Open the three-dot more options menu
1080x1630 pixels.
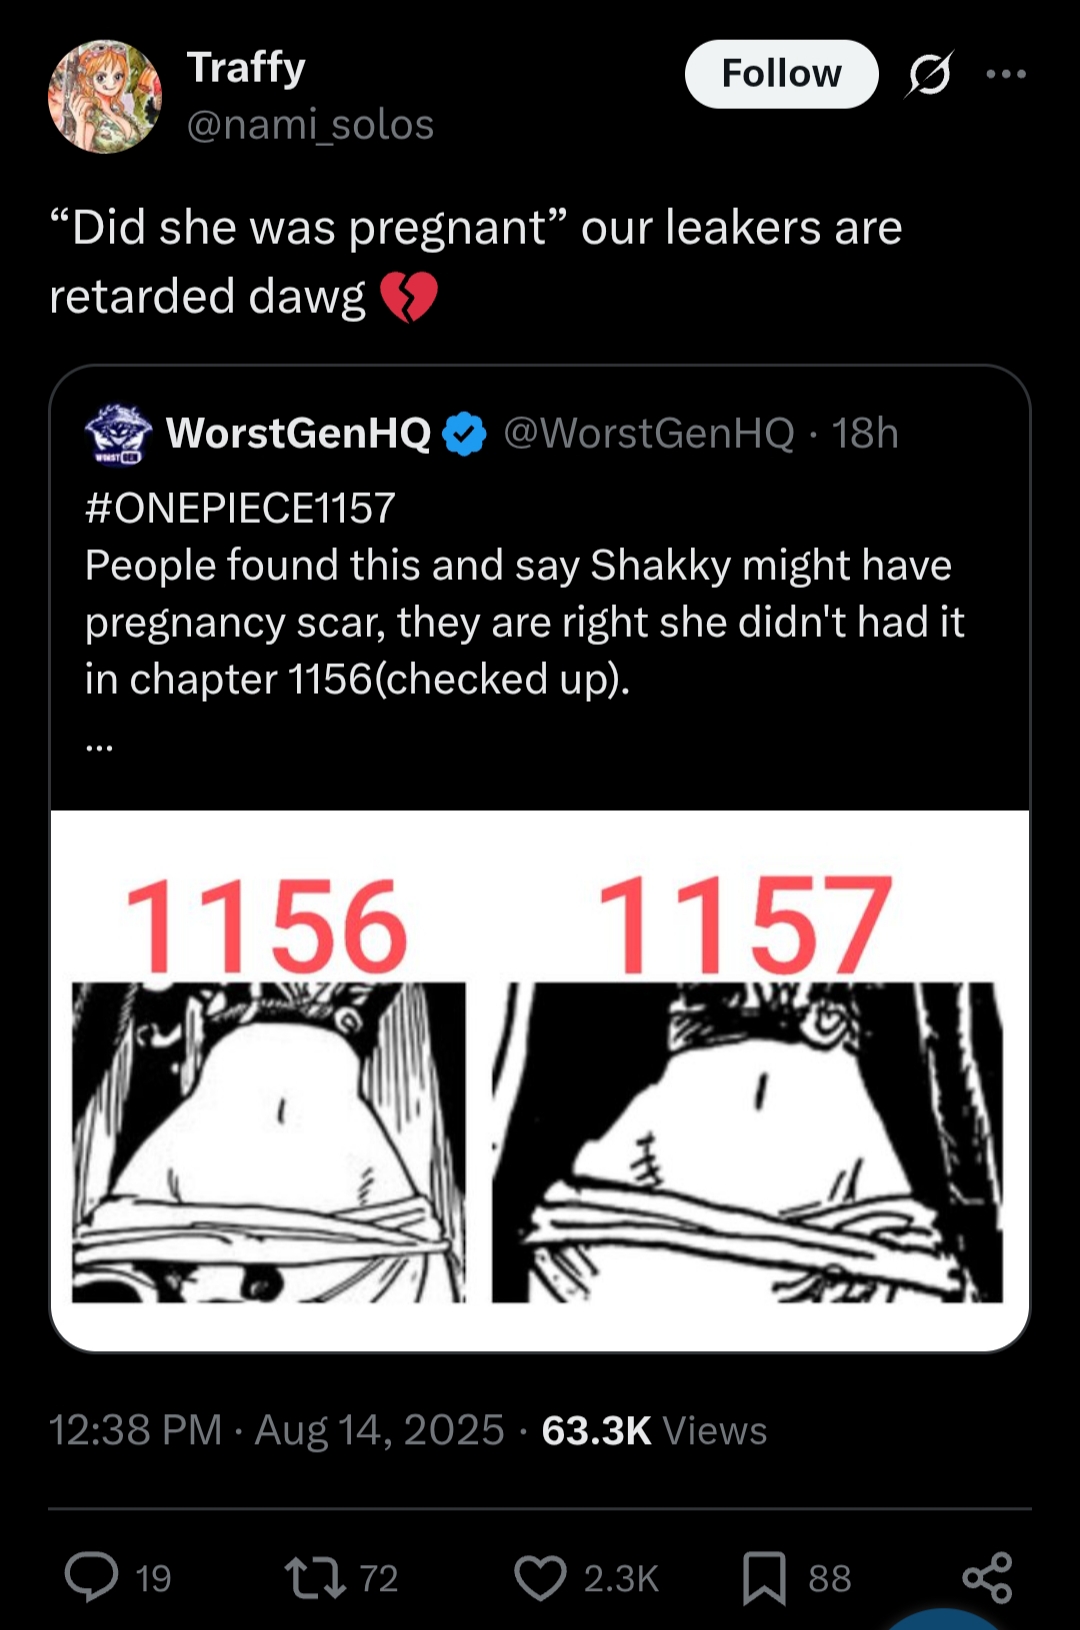(x=1006, y=74)
